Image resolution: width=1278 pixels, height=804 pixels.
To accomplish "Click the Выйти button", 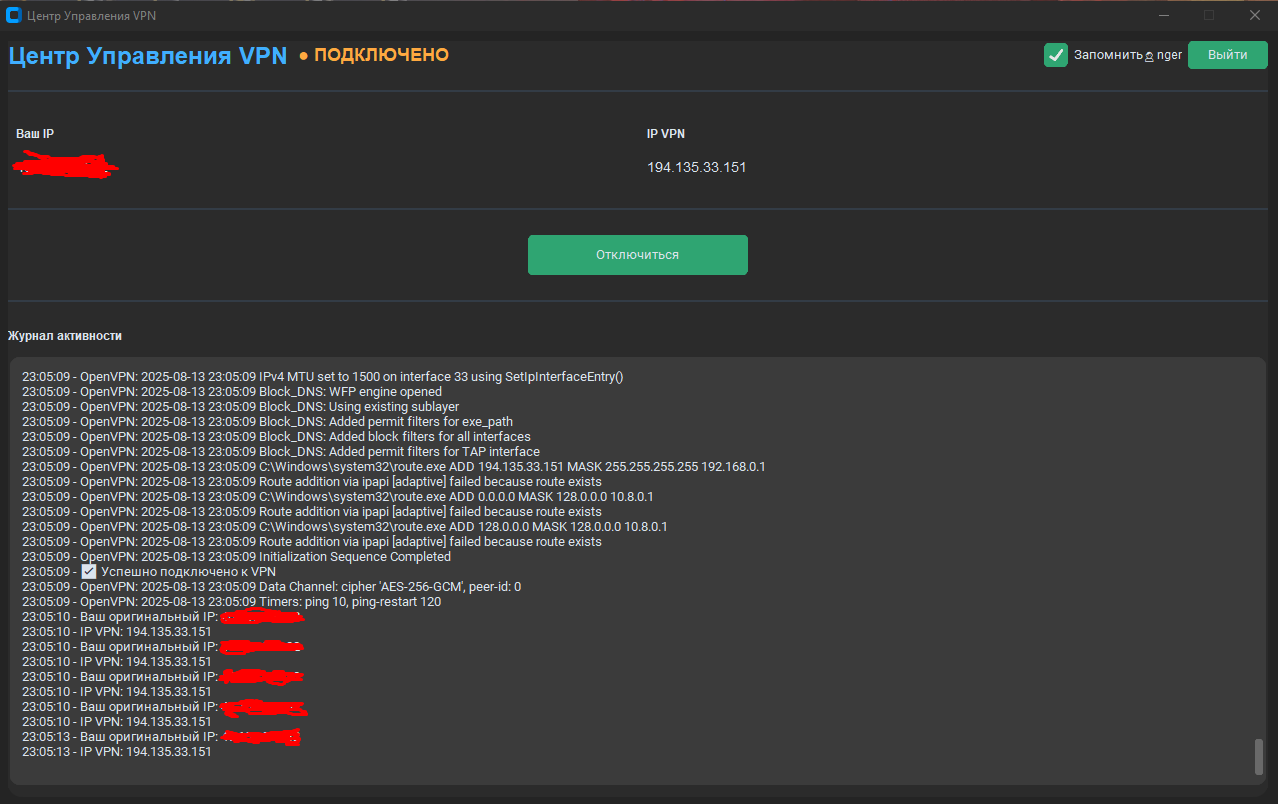I will click(1227, 55).
